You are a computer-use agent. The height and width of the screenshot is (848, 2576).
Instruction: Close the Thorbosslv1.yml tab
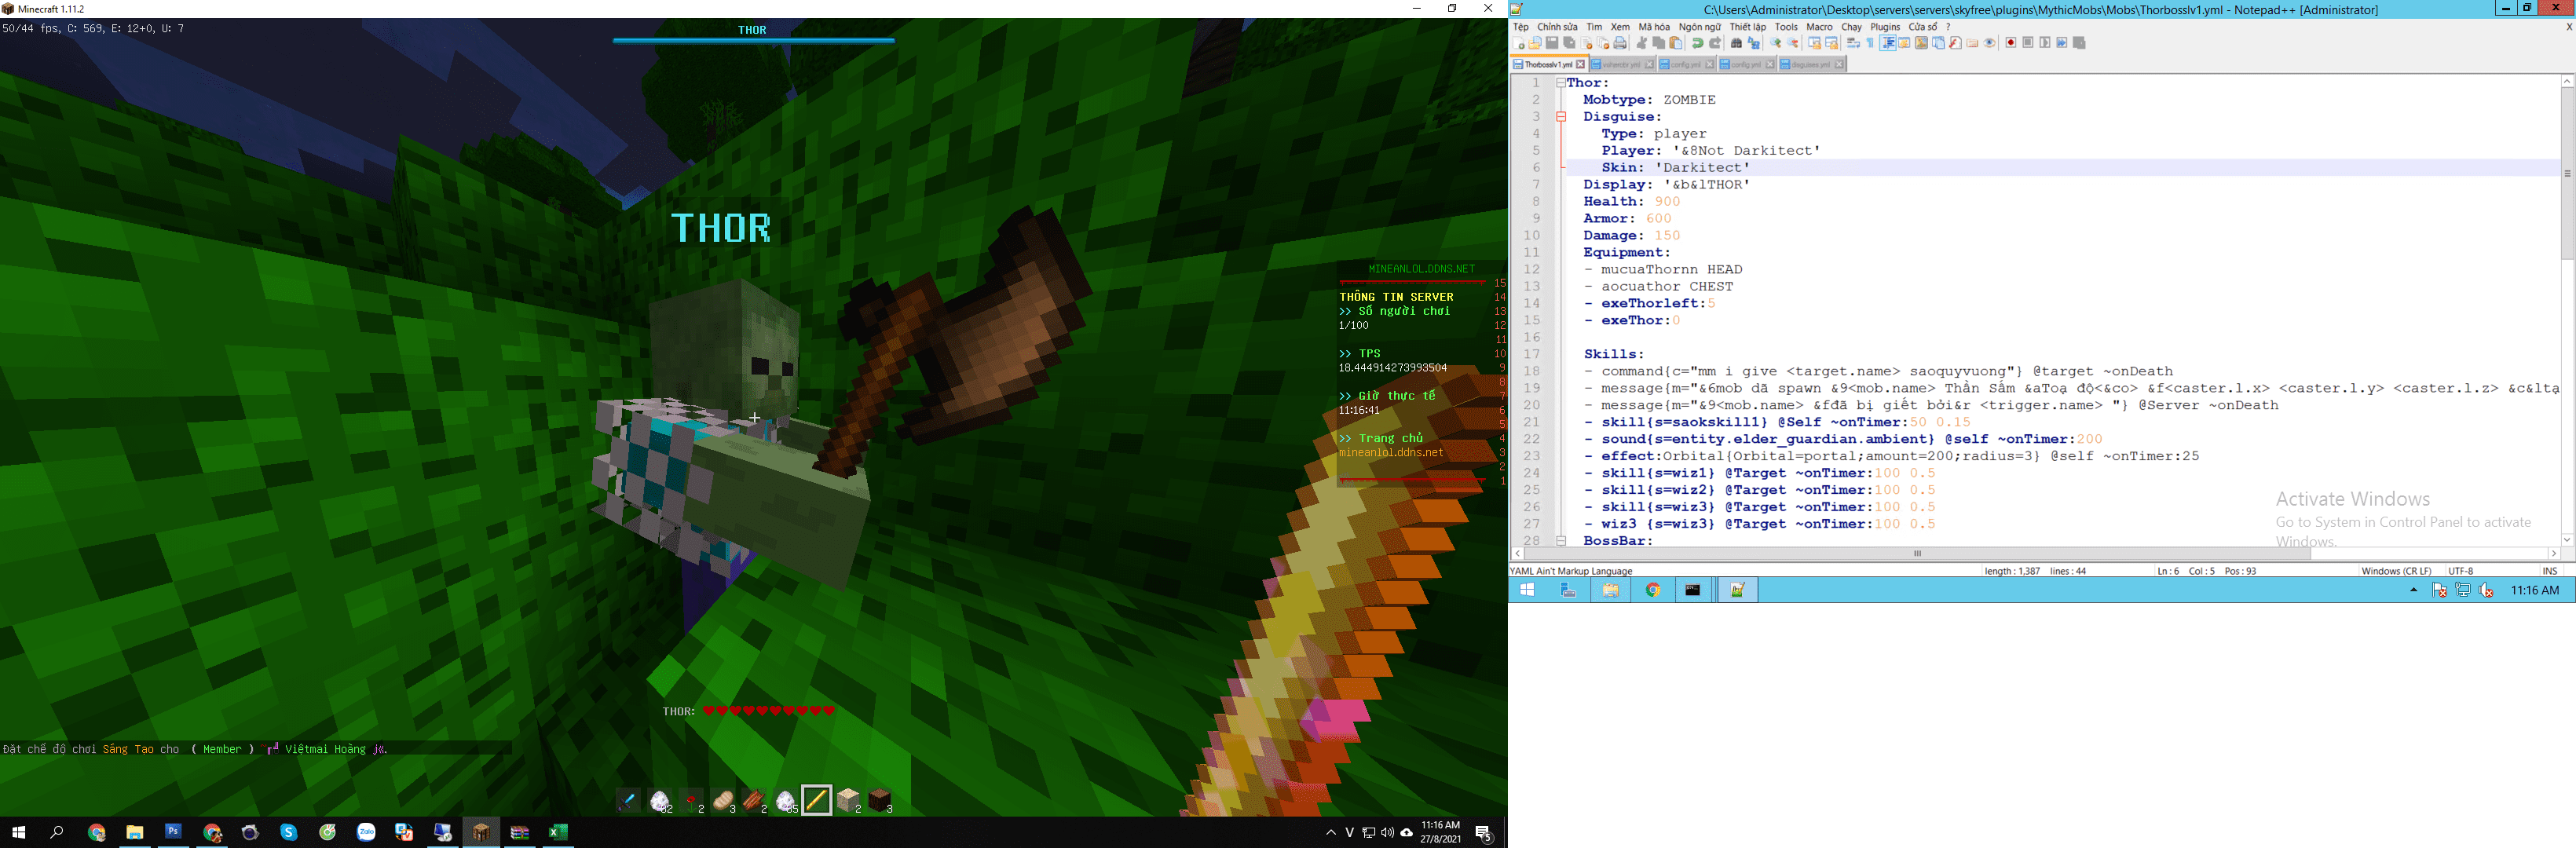(1581, 64)
